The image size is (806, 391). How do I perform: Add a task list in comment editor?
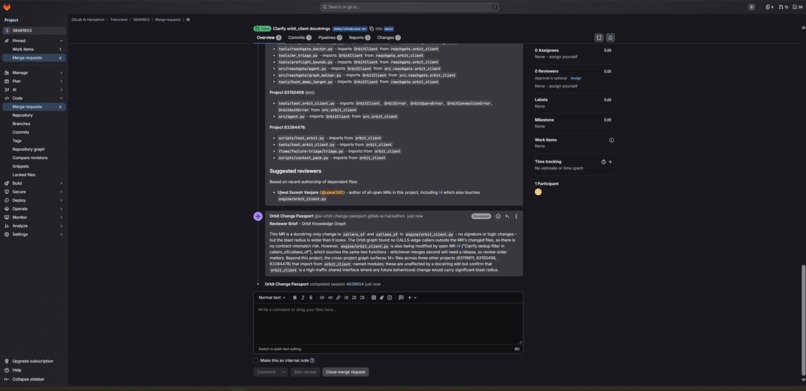point(362,297)
